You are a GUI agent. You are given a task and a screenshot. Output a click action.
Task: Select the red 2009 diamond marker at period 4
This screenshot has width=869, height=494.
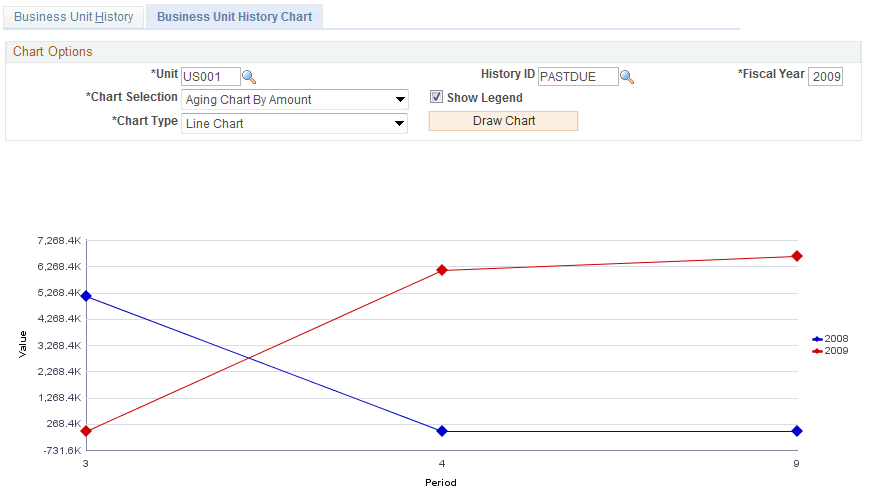click(442, 270)
